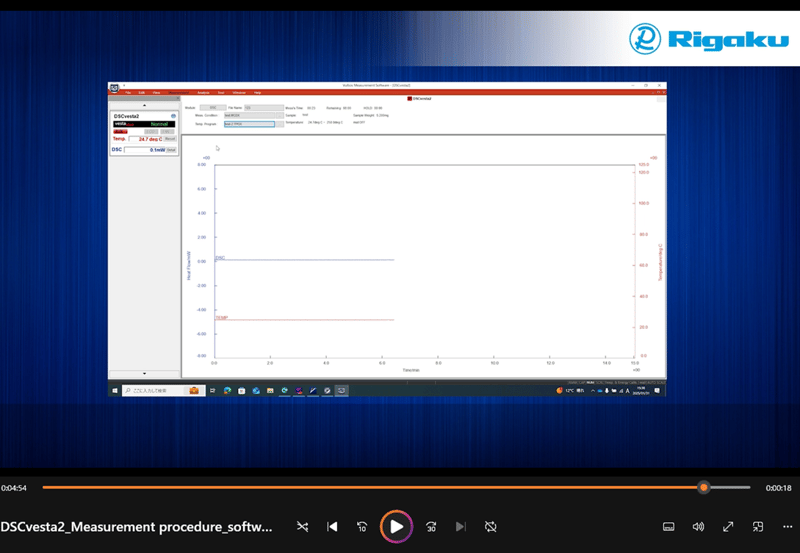Open the three-dot more options menu
This screenshot has height=553, width=800.
(x=788, y=526)
